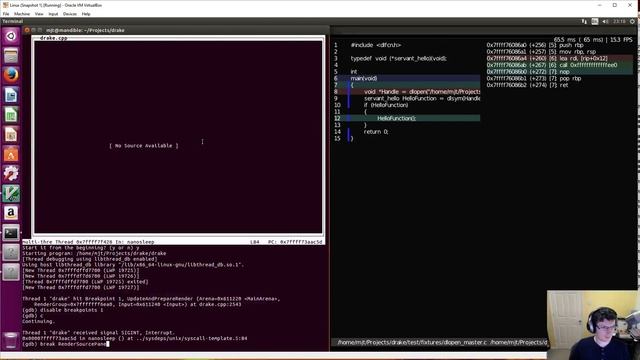Click disassembly line 'pop rbp'
Image resolution: width=640 pixels, height=360 pixels.
pos(534,78)
